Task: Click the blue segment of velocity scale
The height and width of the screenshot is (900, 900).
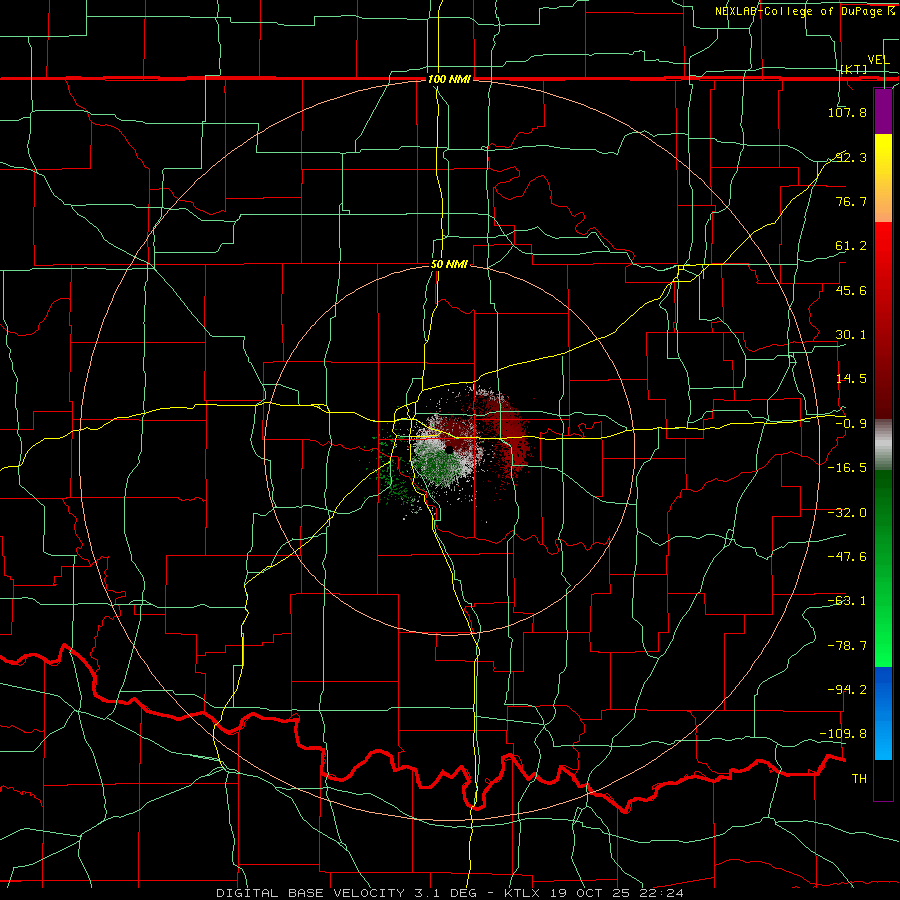Action: (883, 713)
